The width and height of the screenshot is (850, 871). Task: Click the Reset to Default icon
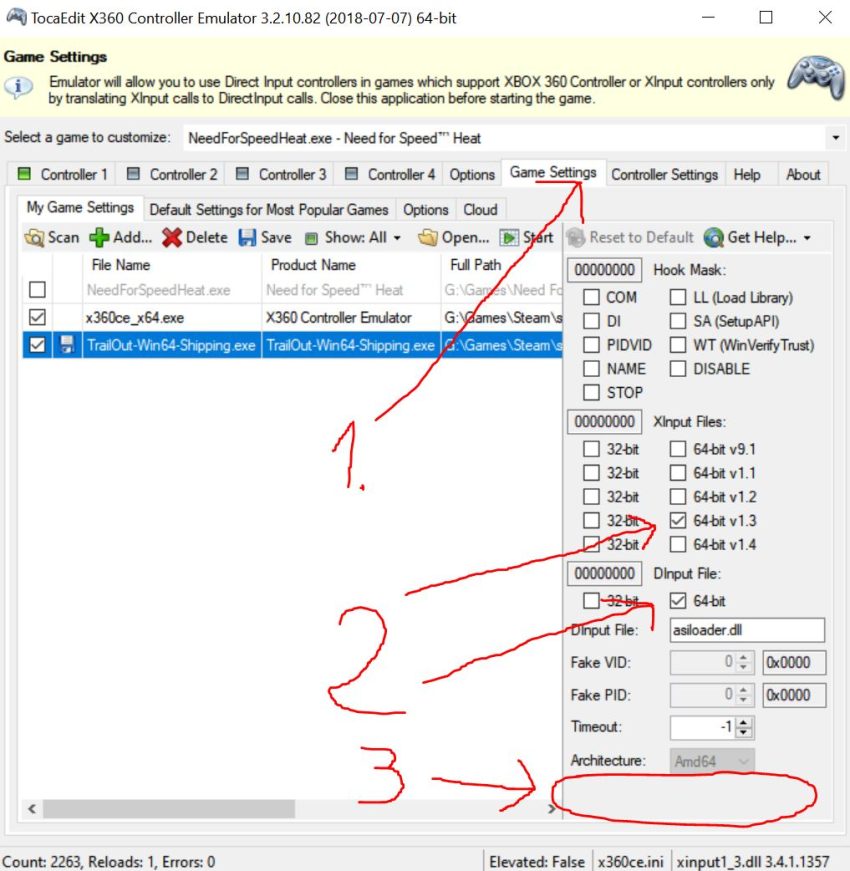coord(576,237)
